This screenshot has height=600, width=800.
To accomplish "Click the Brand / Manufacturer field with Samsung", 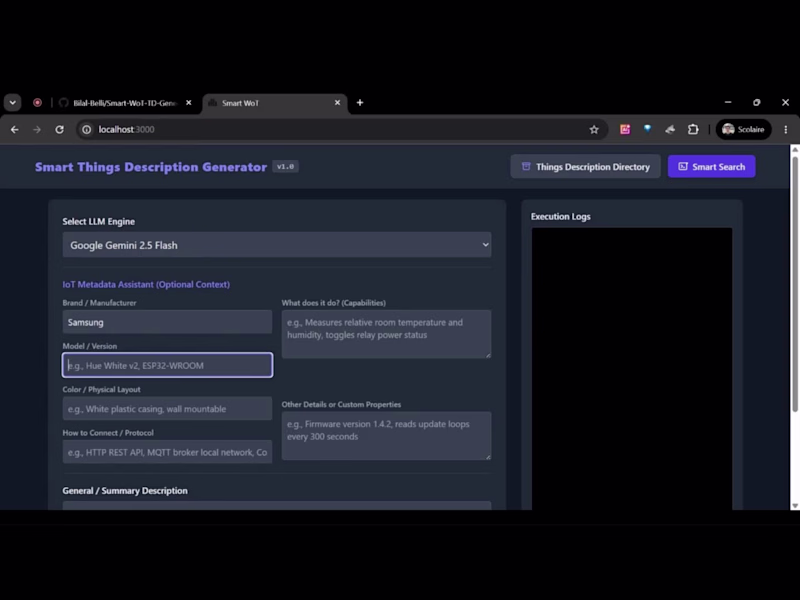I will [x=167, y=322].
